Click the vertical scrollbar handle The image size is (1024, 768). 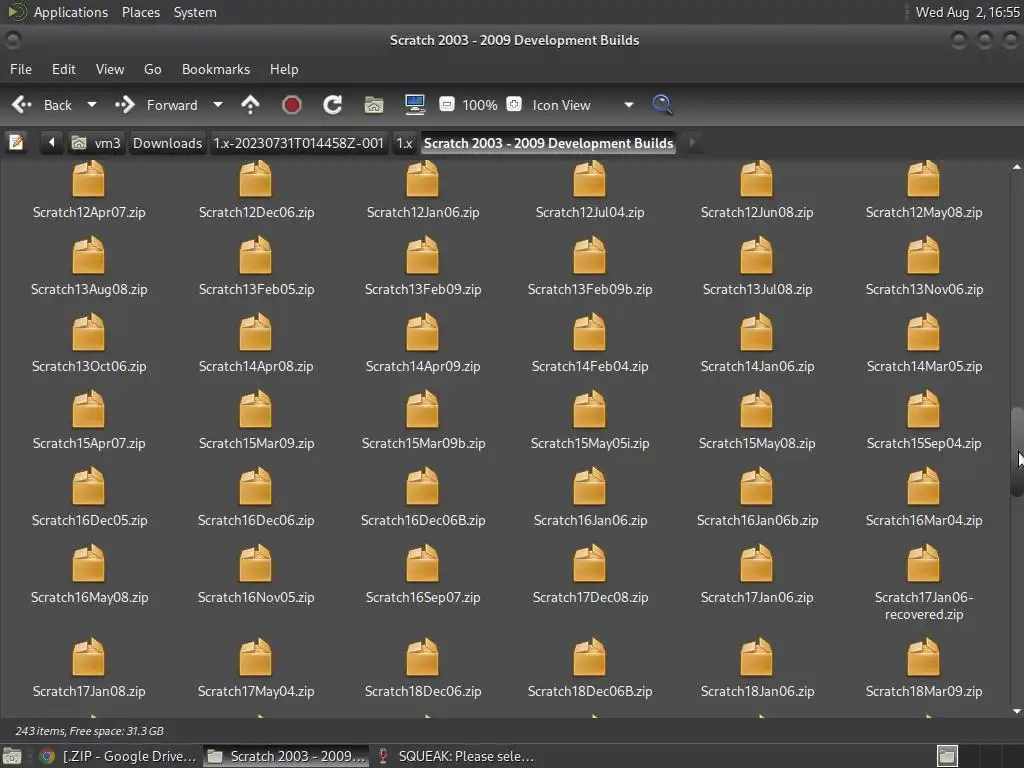click(1017, 452)
